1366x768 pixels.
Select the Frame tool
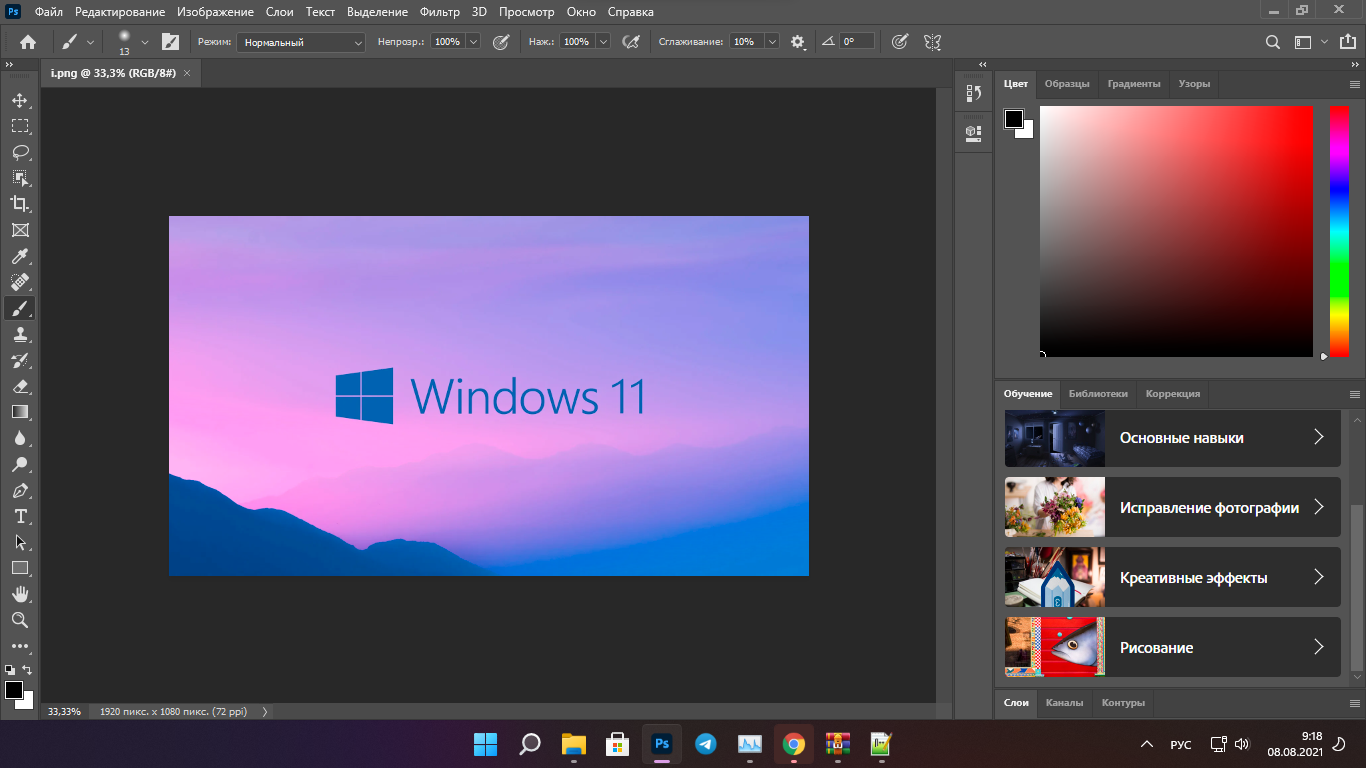point(20,230)
